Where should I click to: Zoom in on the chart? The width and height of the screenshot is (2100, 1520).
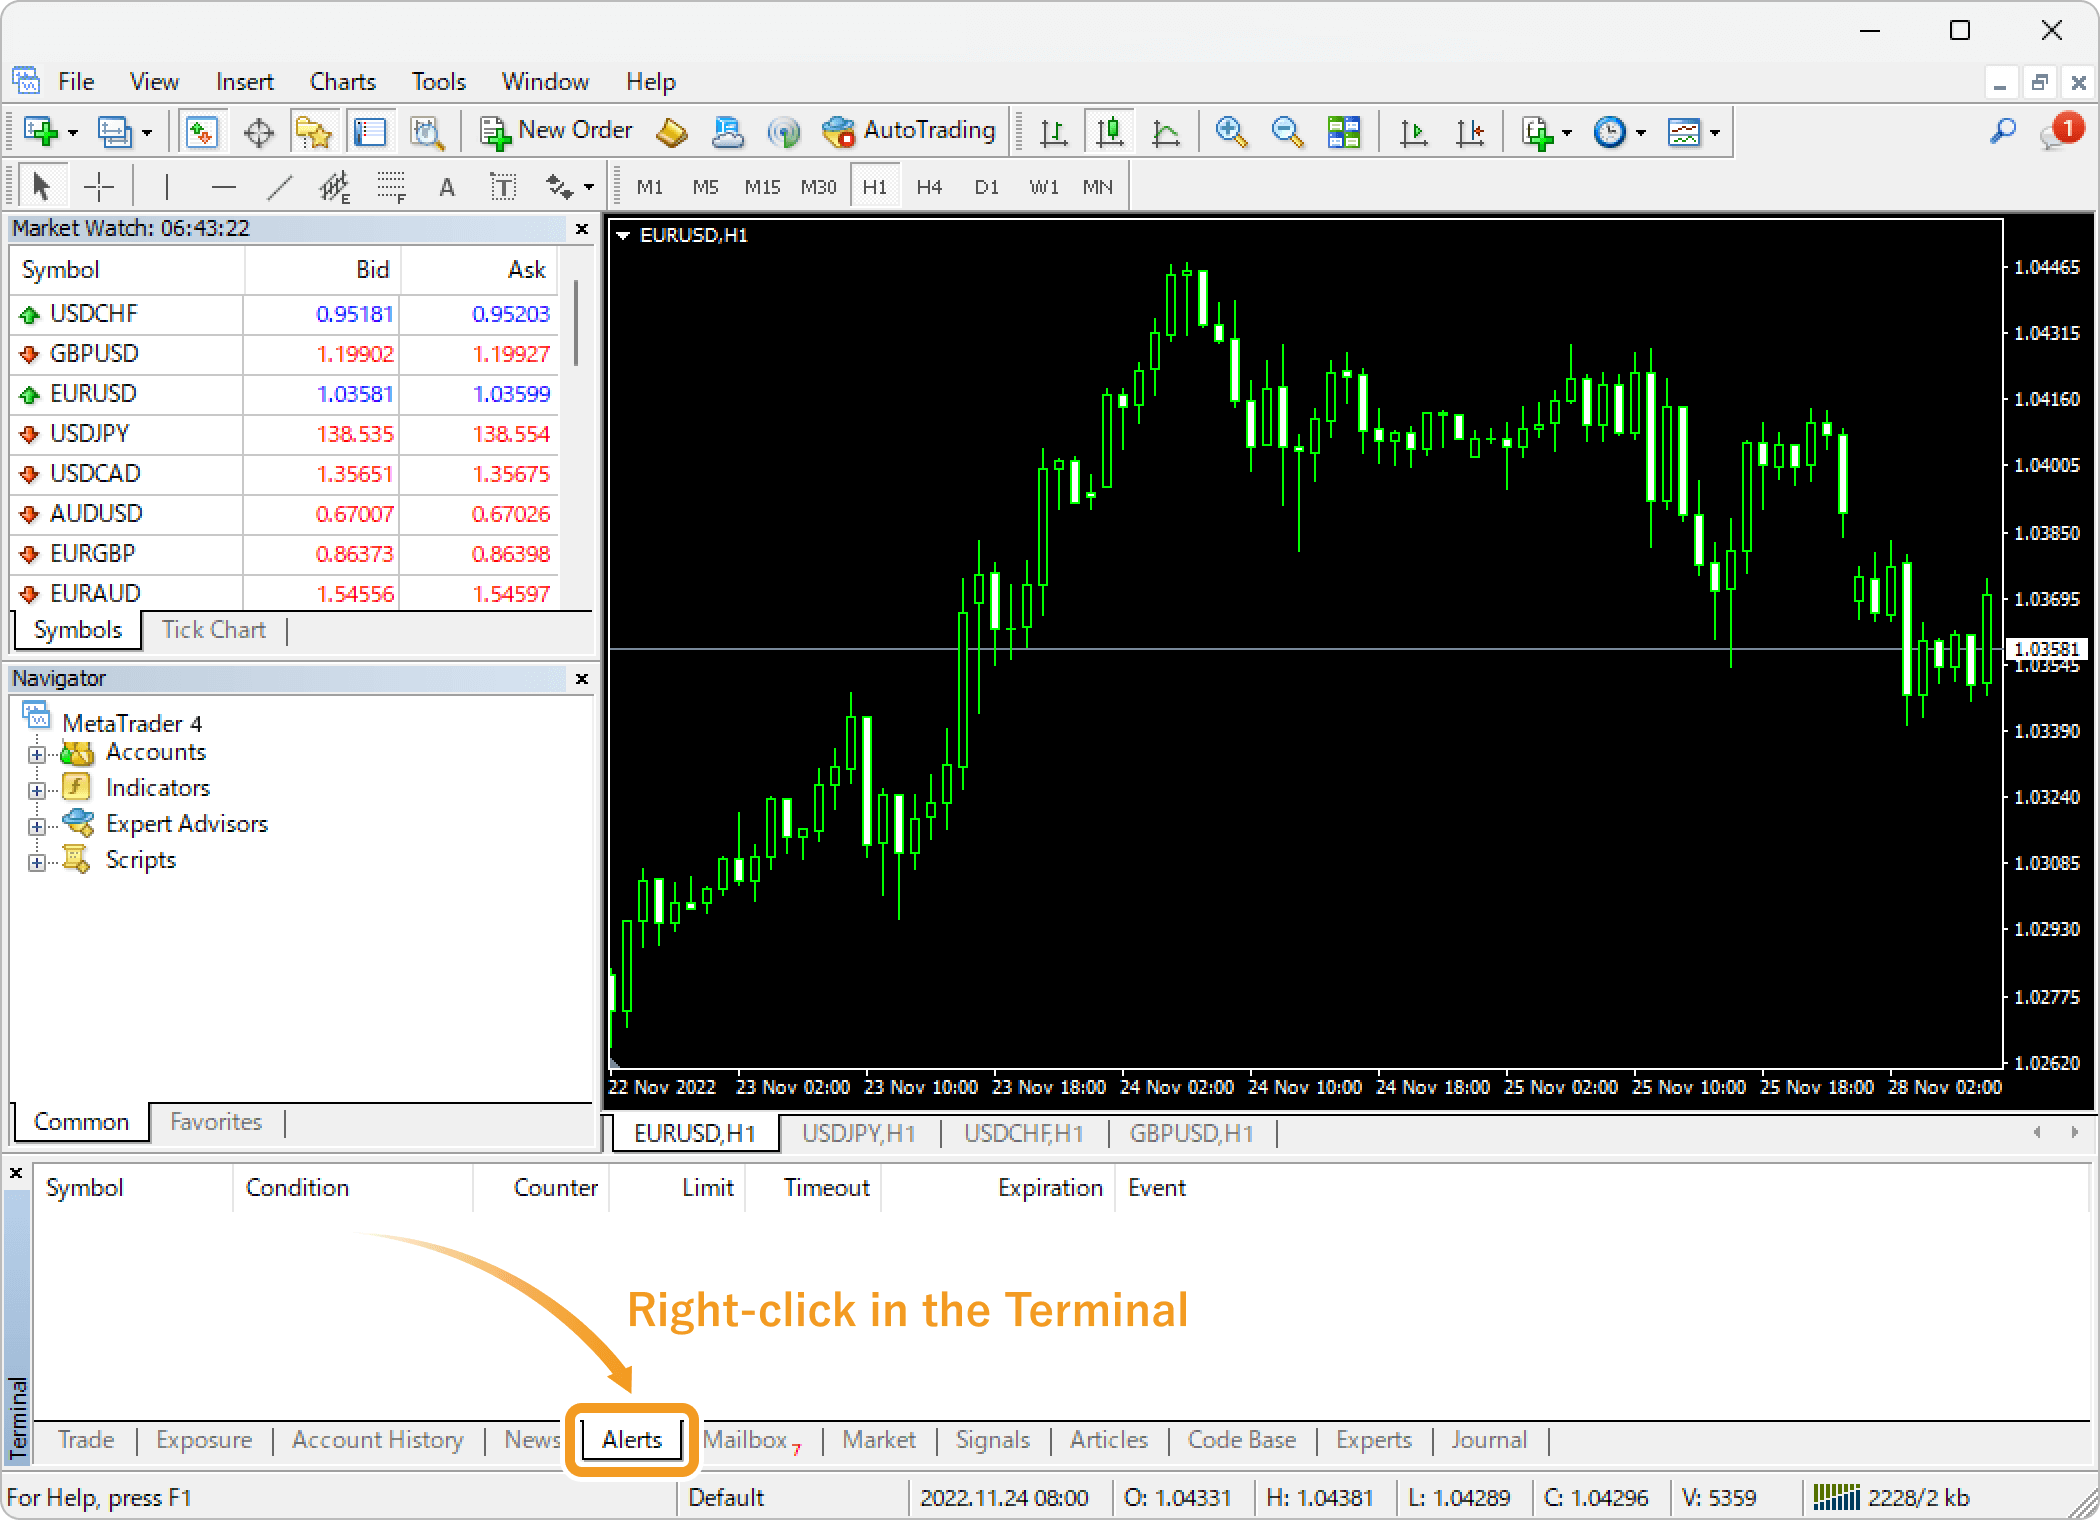pyautogui.click(x=1233, y=131)
